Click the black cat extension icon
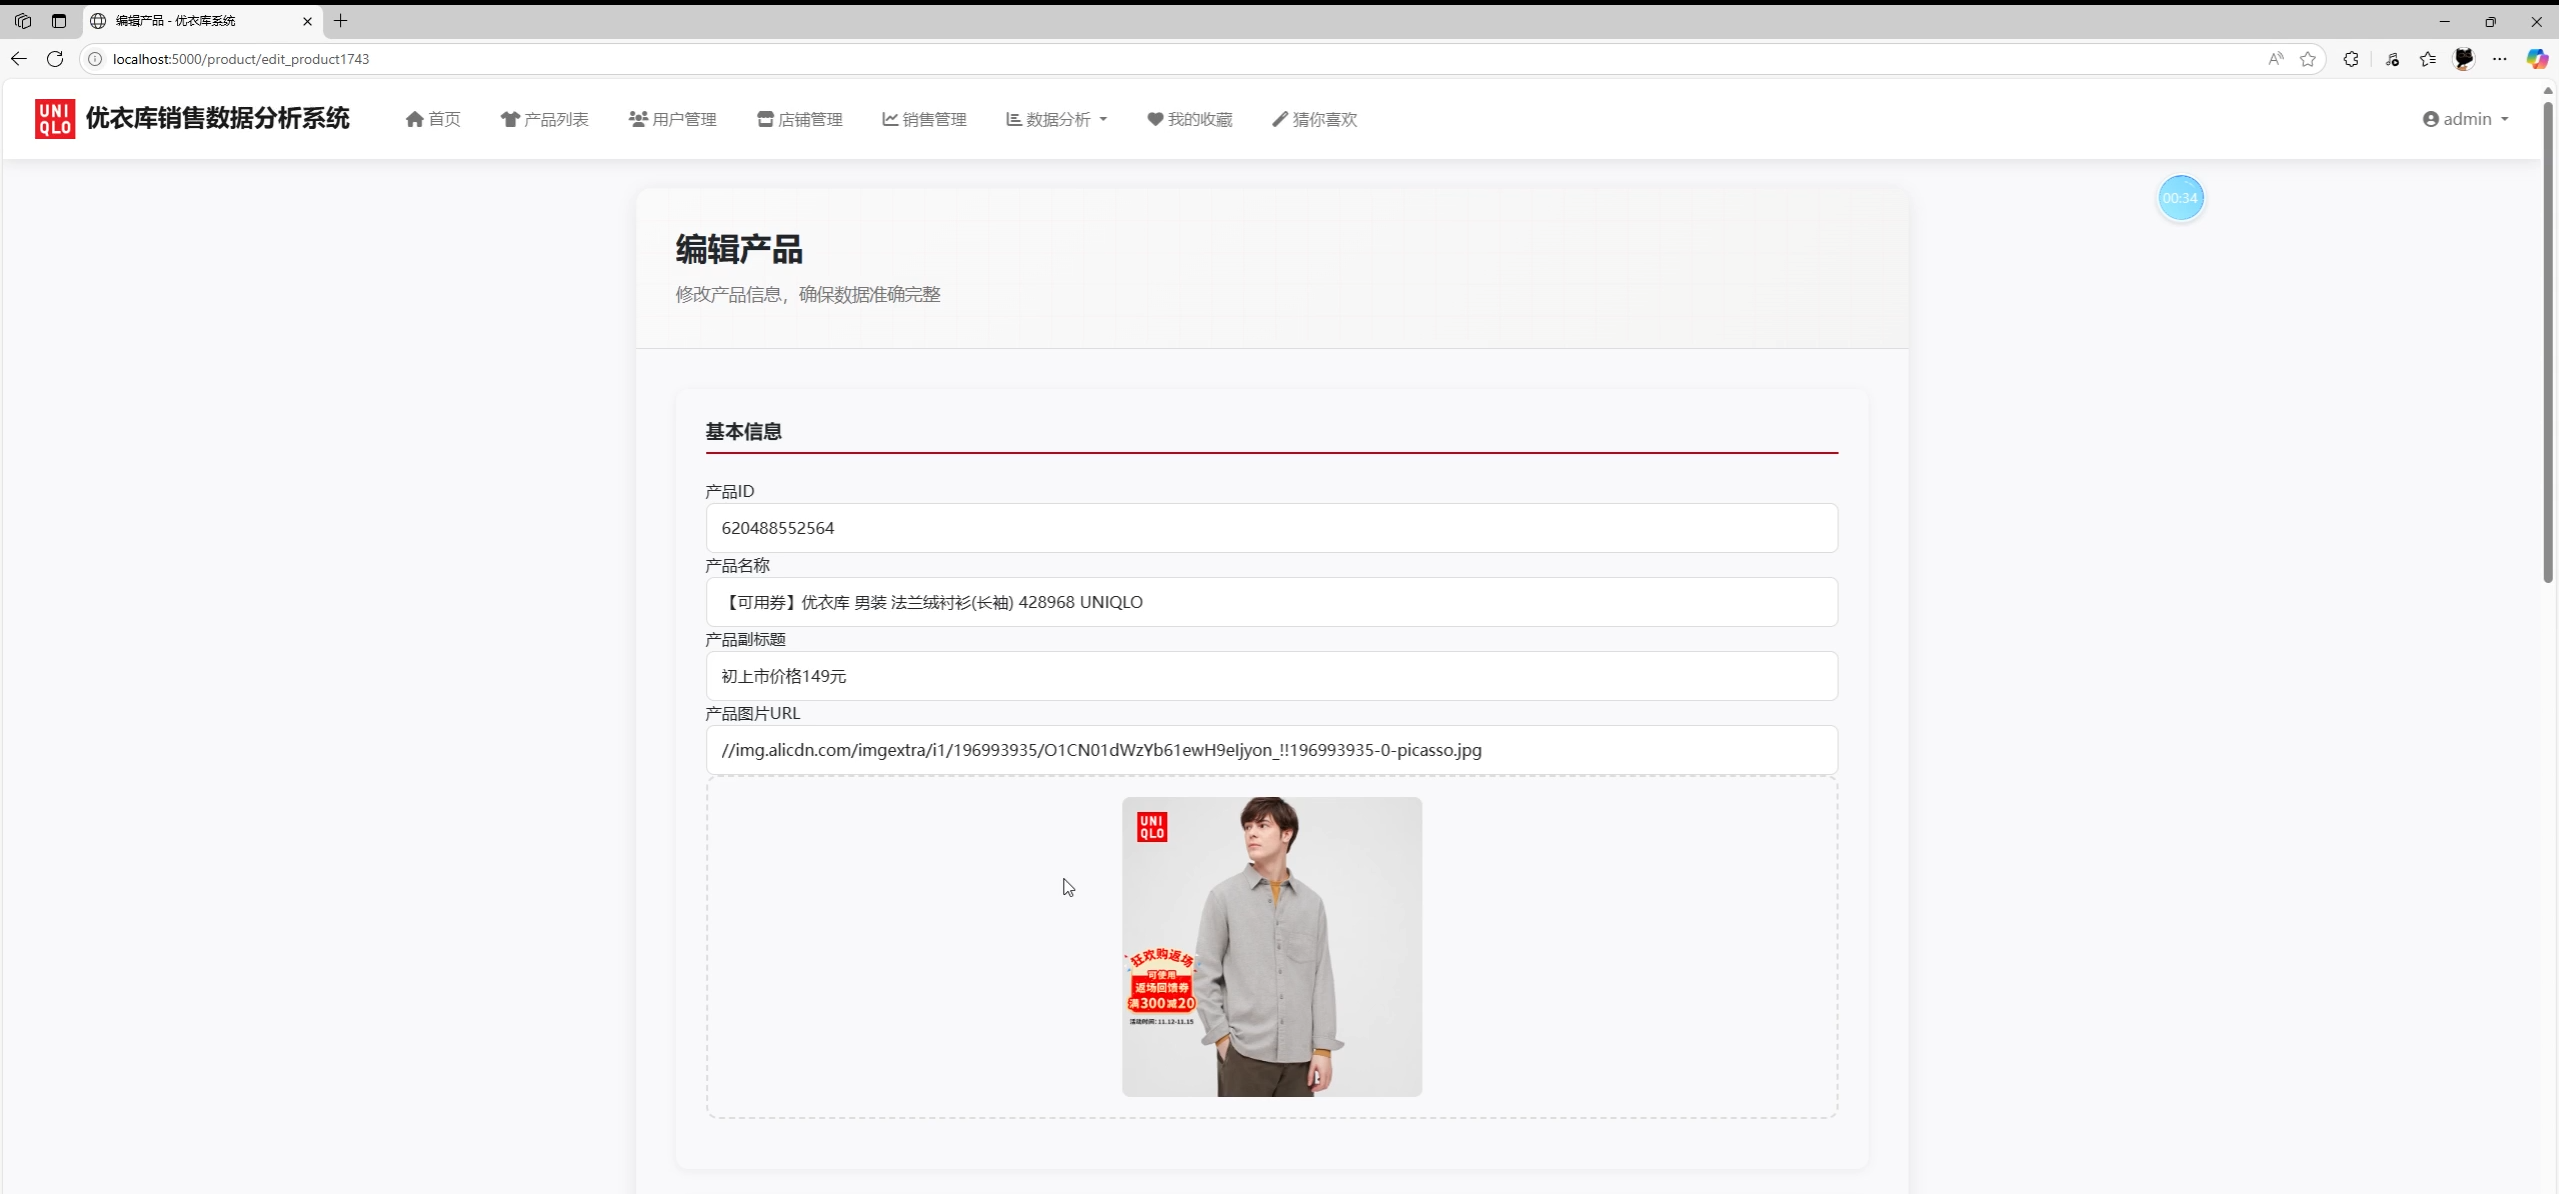This screenshot has height=1194, width=2559. pos(2464,59)
